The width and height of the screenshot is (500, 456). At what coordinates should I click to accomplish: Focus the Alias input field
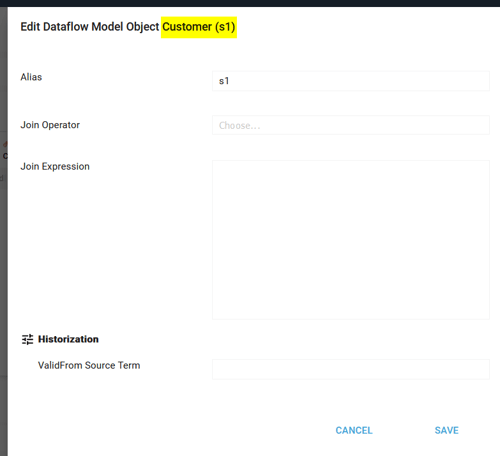click(x=351, y=81)
